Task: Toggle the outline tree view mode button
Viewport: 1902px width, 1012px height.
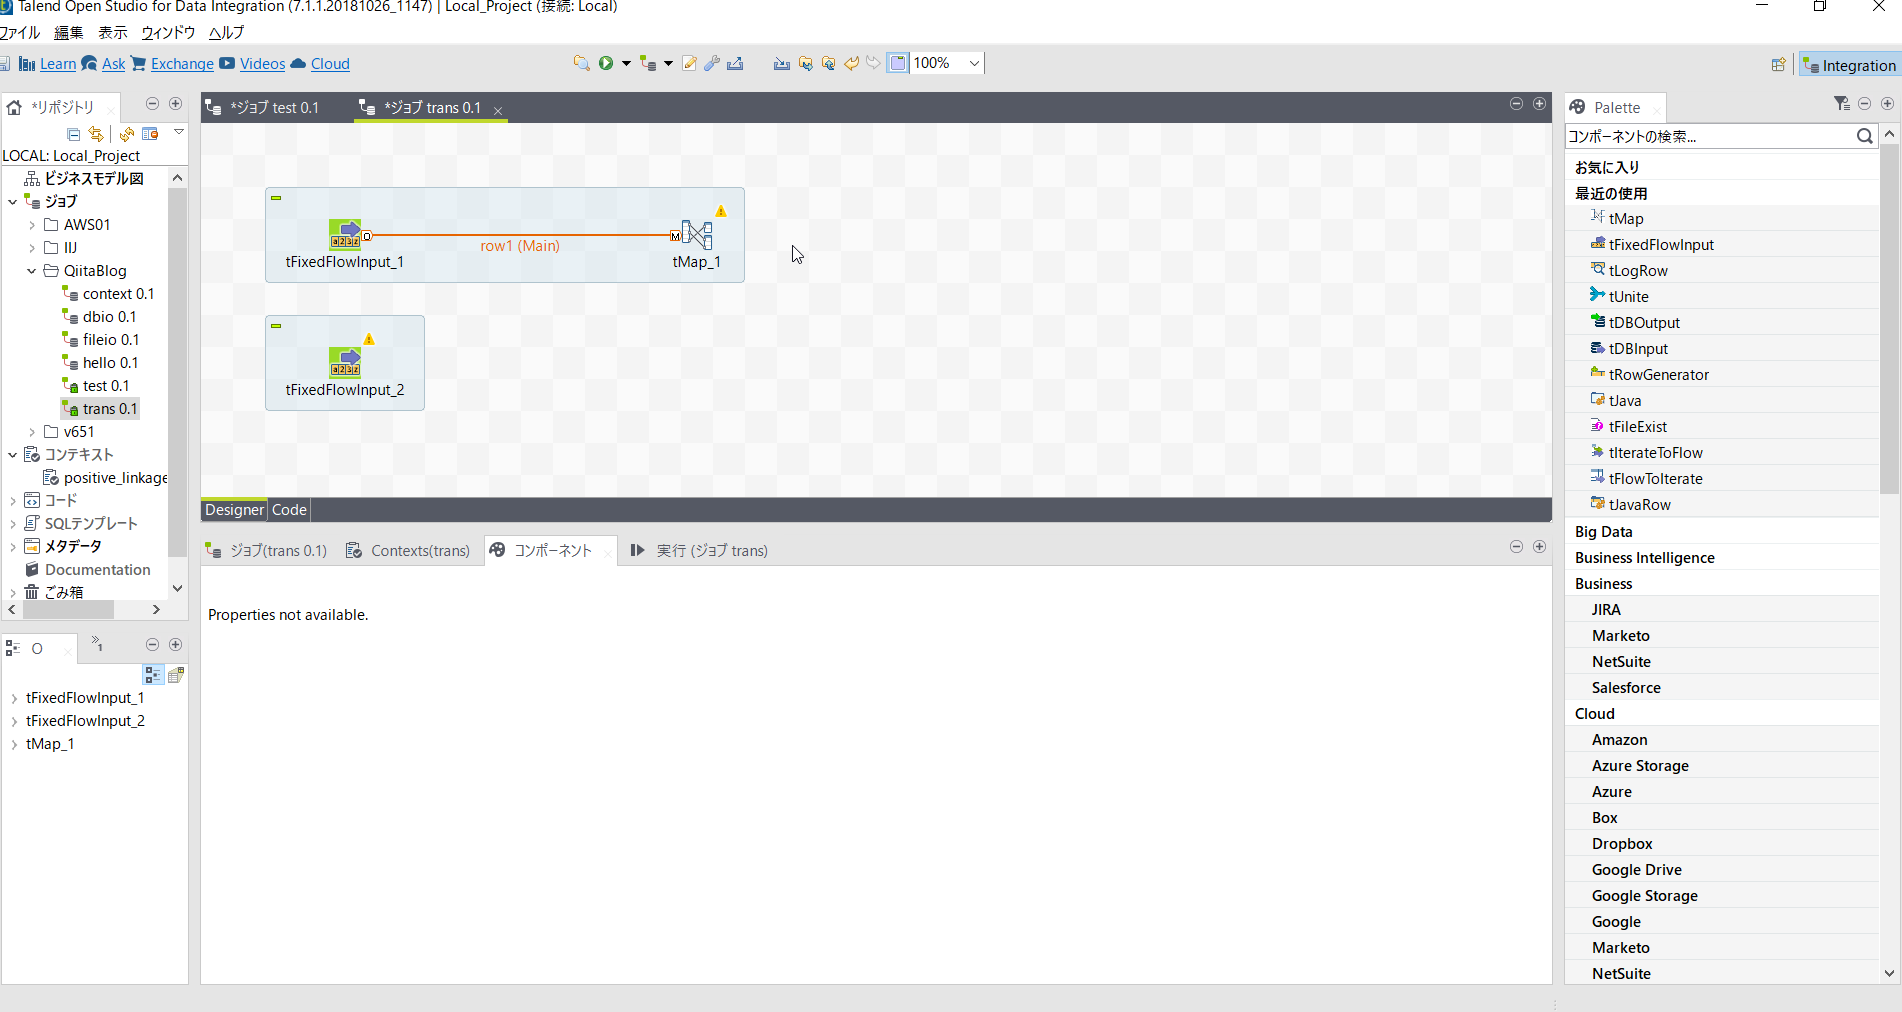Action: tap(153, 675)
